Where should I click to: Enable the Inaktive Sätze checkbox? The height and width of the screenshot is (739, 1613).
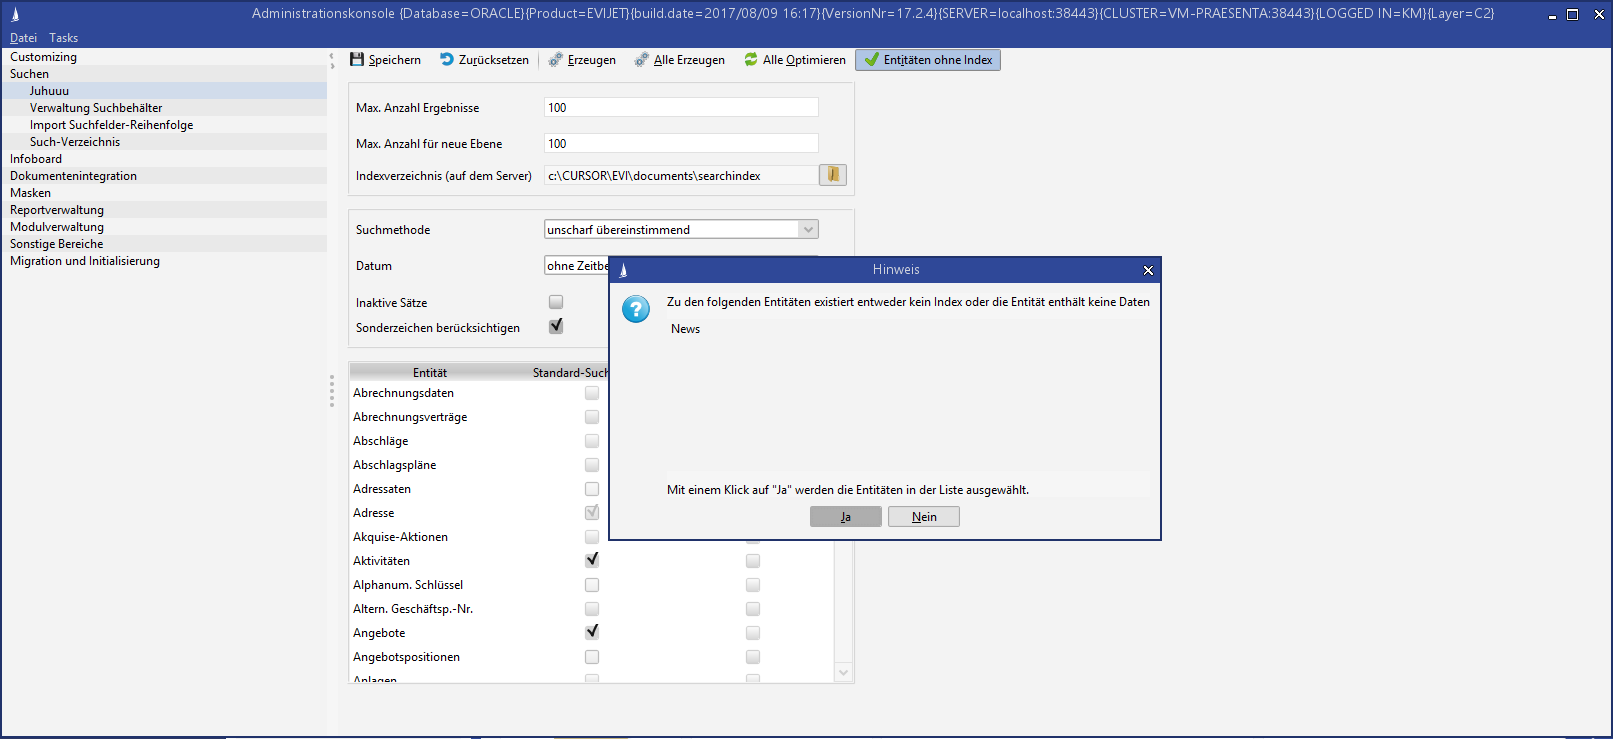click(556, 302)
